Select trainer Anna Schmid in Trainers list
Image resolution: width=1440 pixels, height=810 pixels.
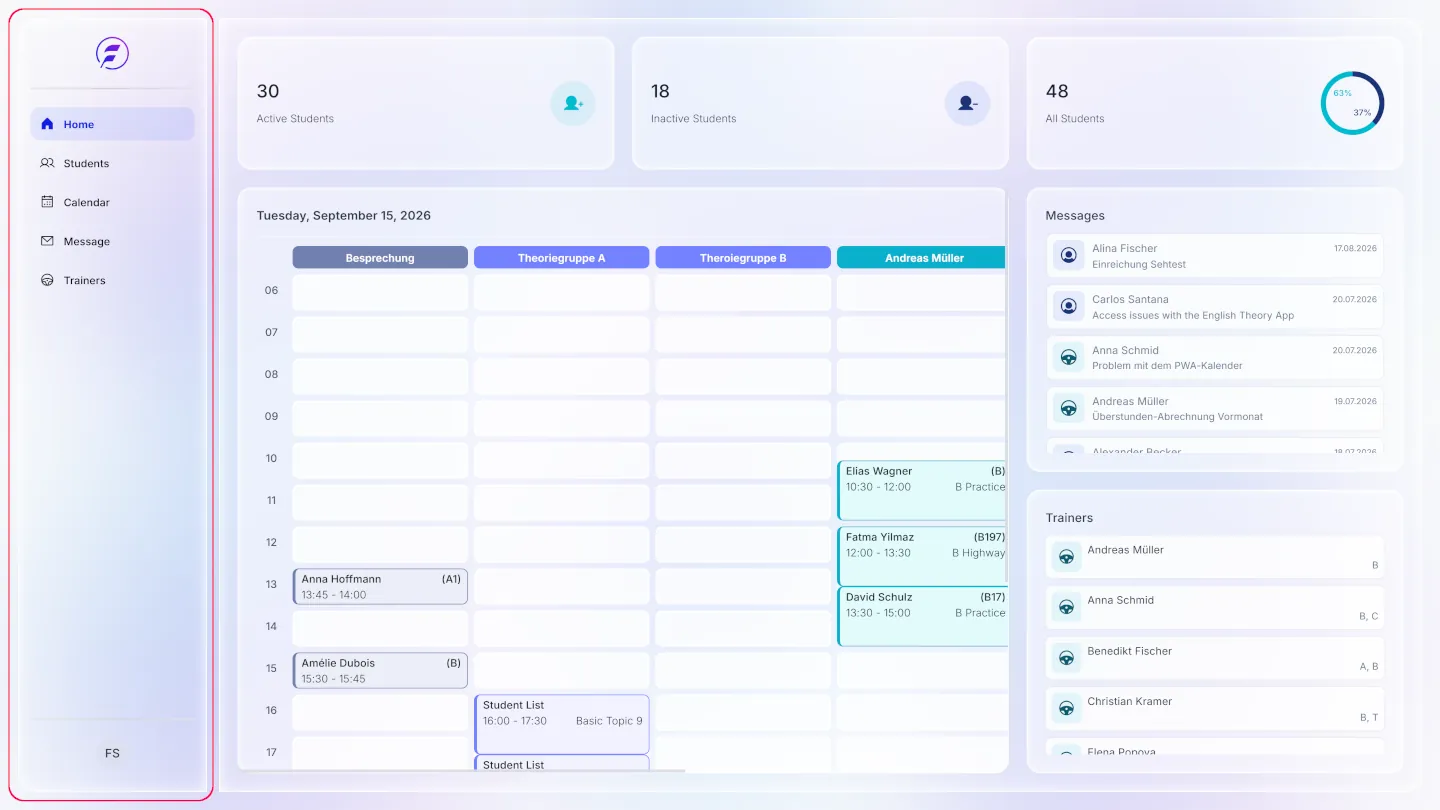pos(1215,608)
